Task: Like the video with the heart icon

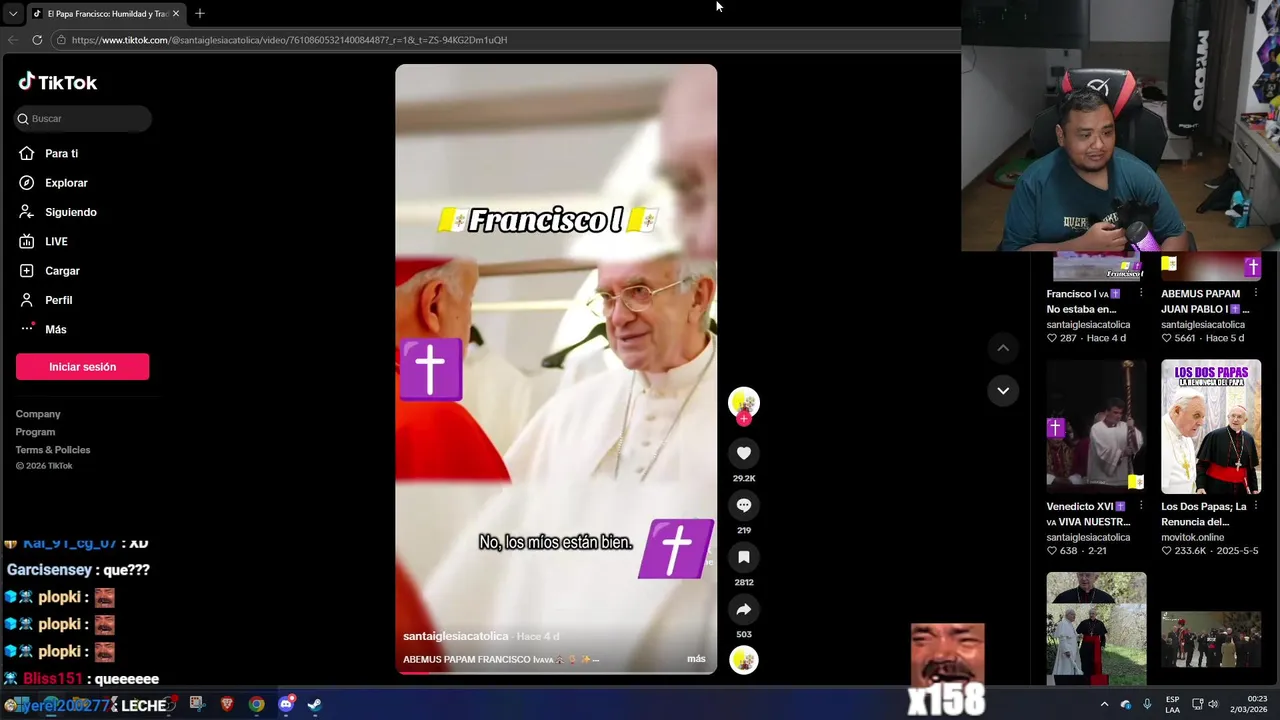Action: tap(744, 453)
